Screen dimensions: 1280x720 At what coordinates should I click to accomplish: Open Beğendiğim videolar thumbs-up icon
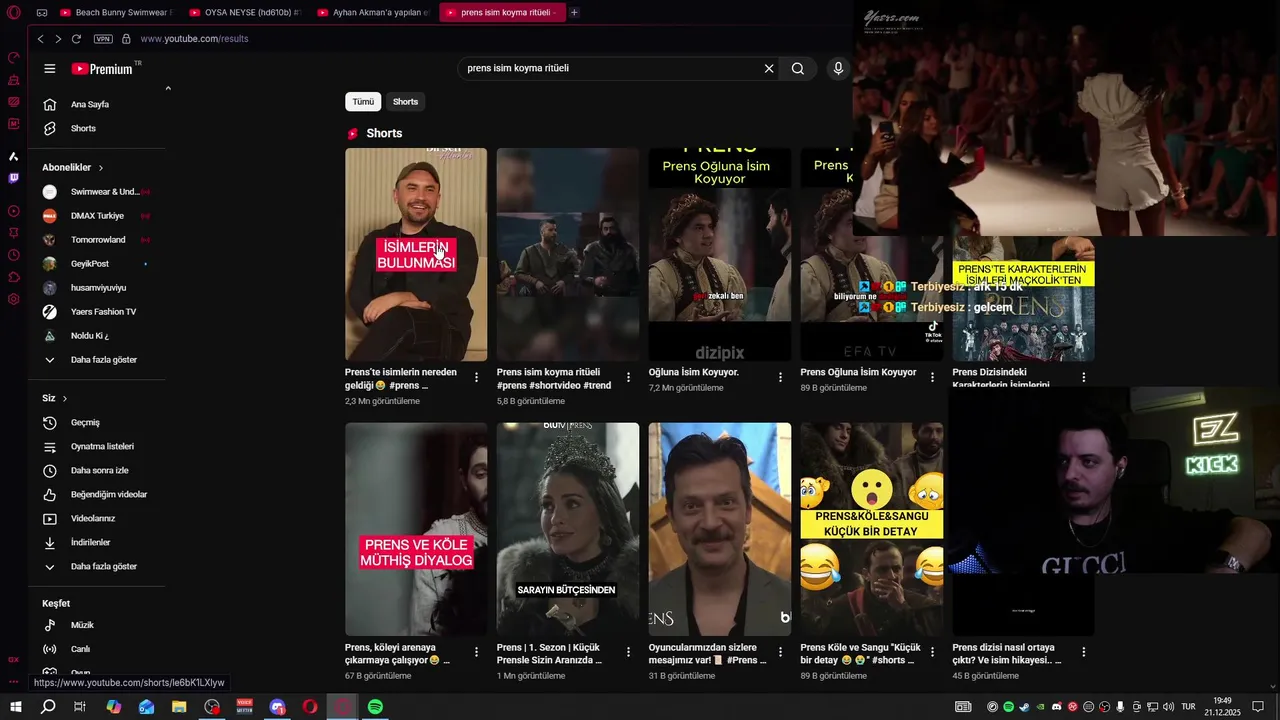50,495
